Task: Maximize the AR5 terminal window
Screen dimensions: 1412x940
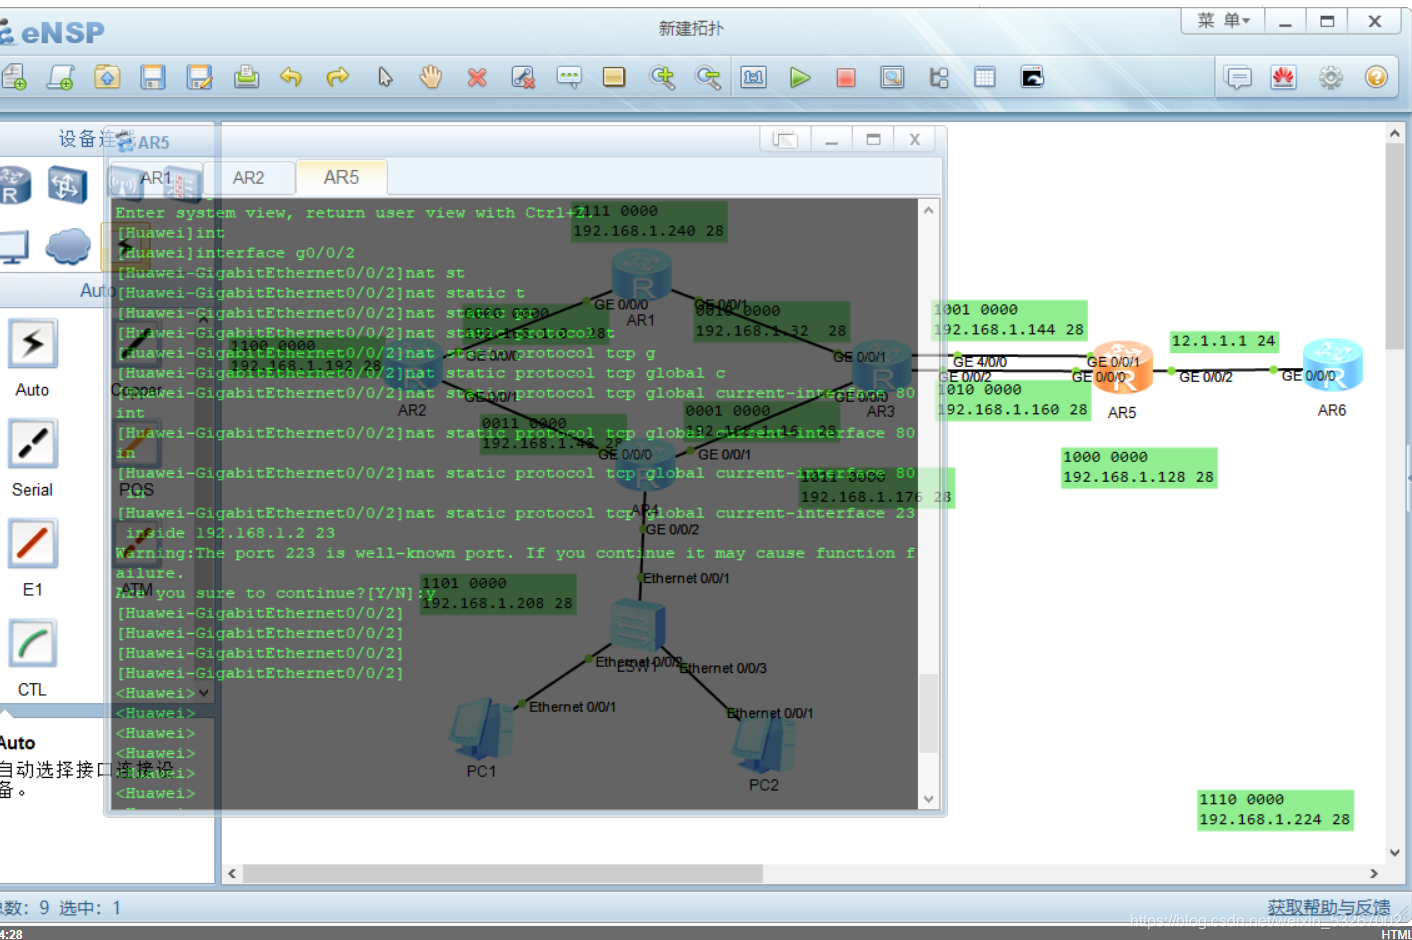Action: point(873,139)
